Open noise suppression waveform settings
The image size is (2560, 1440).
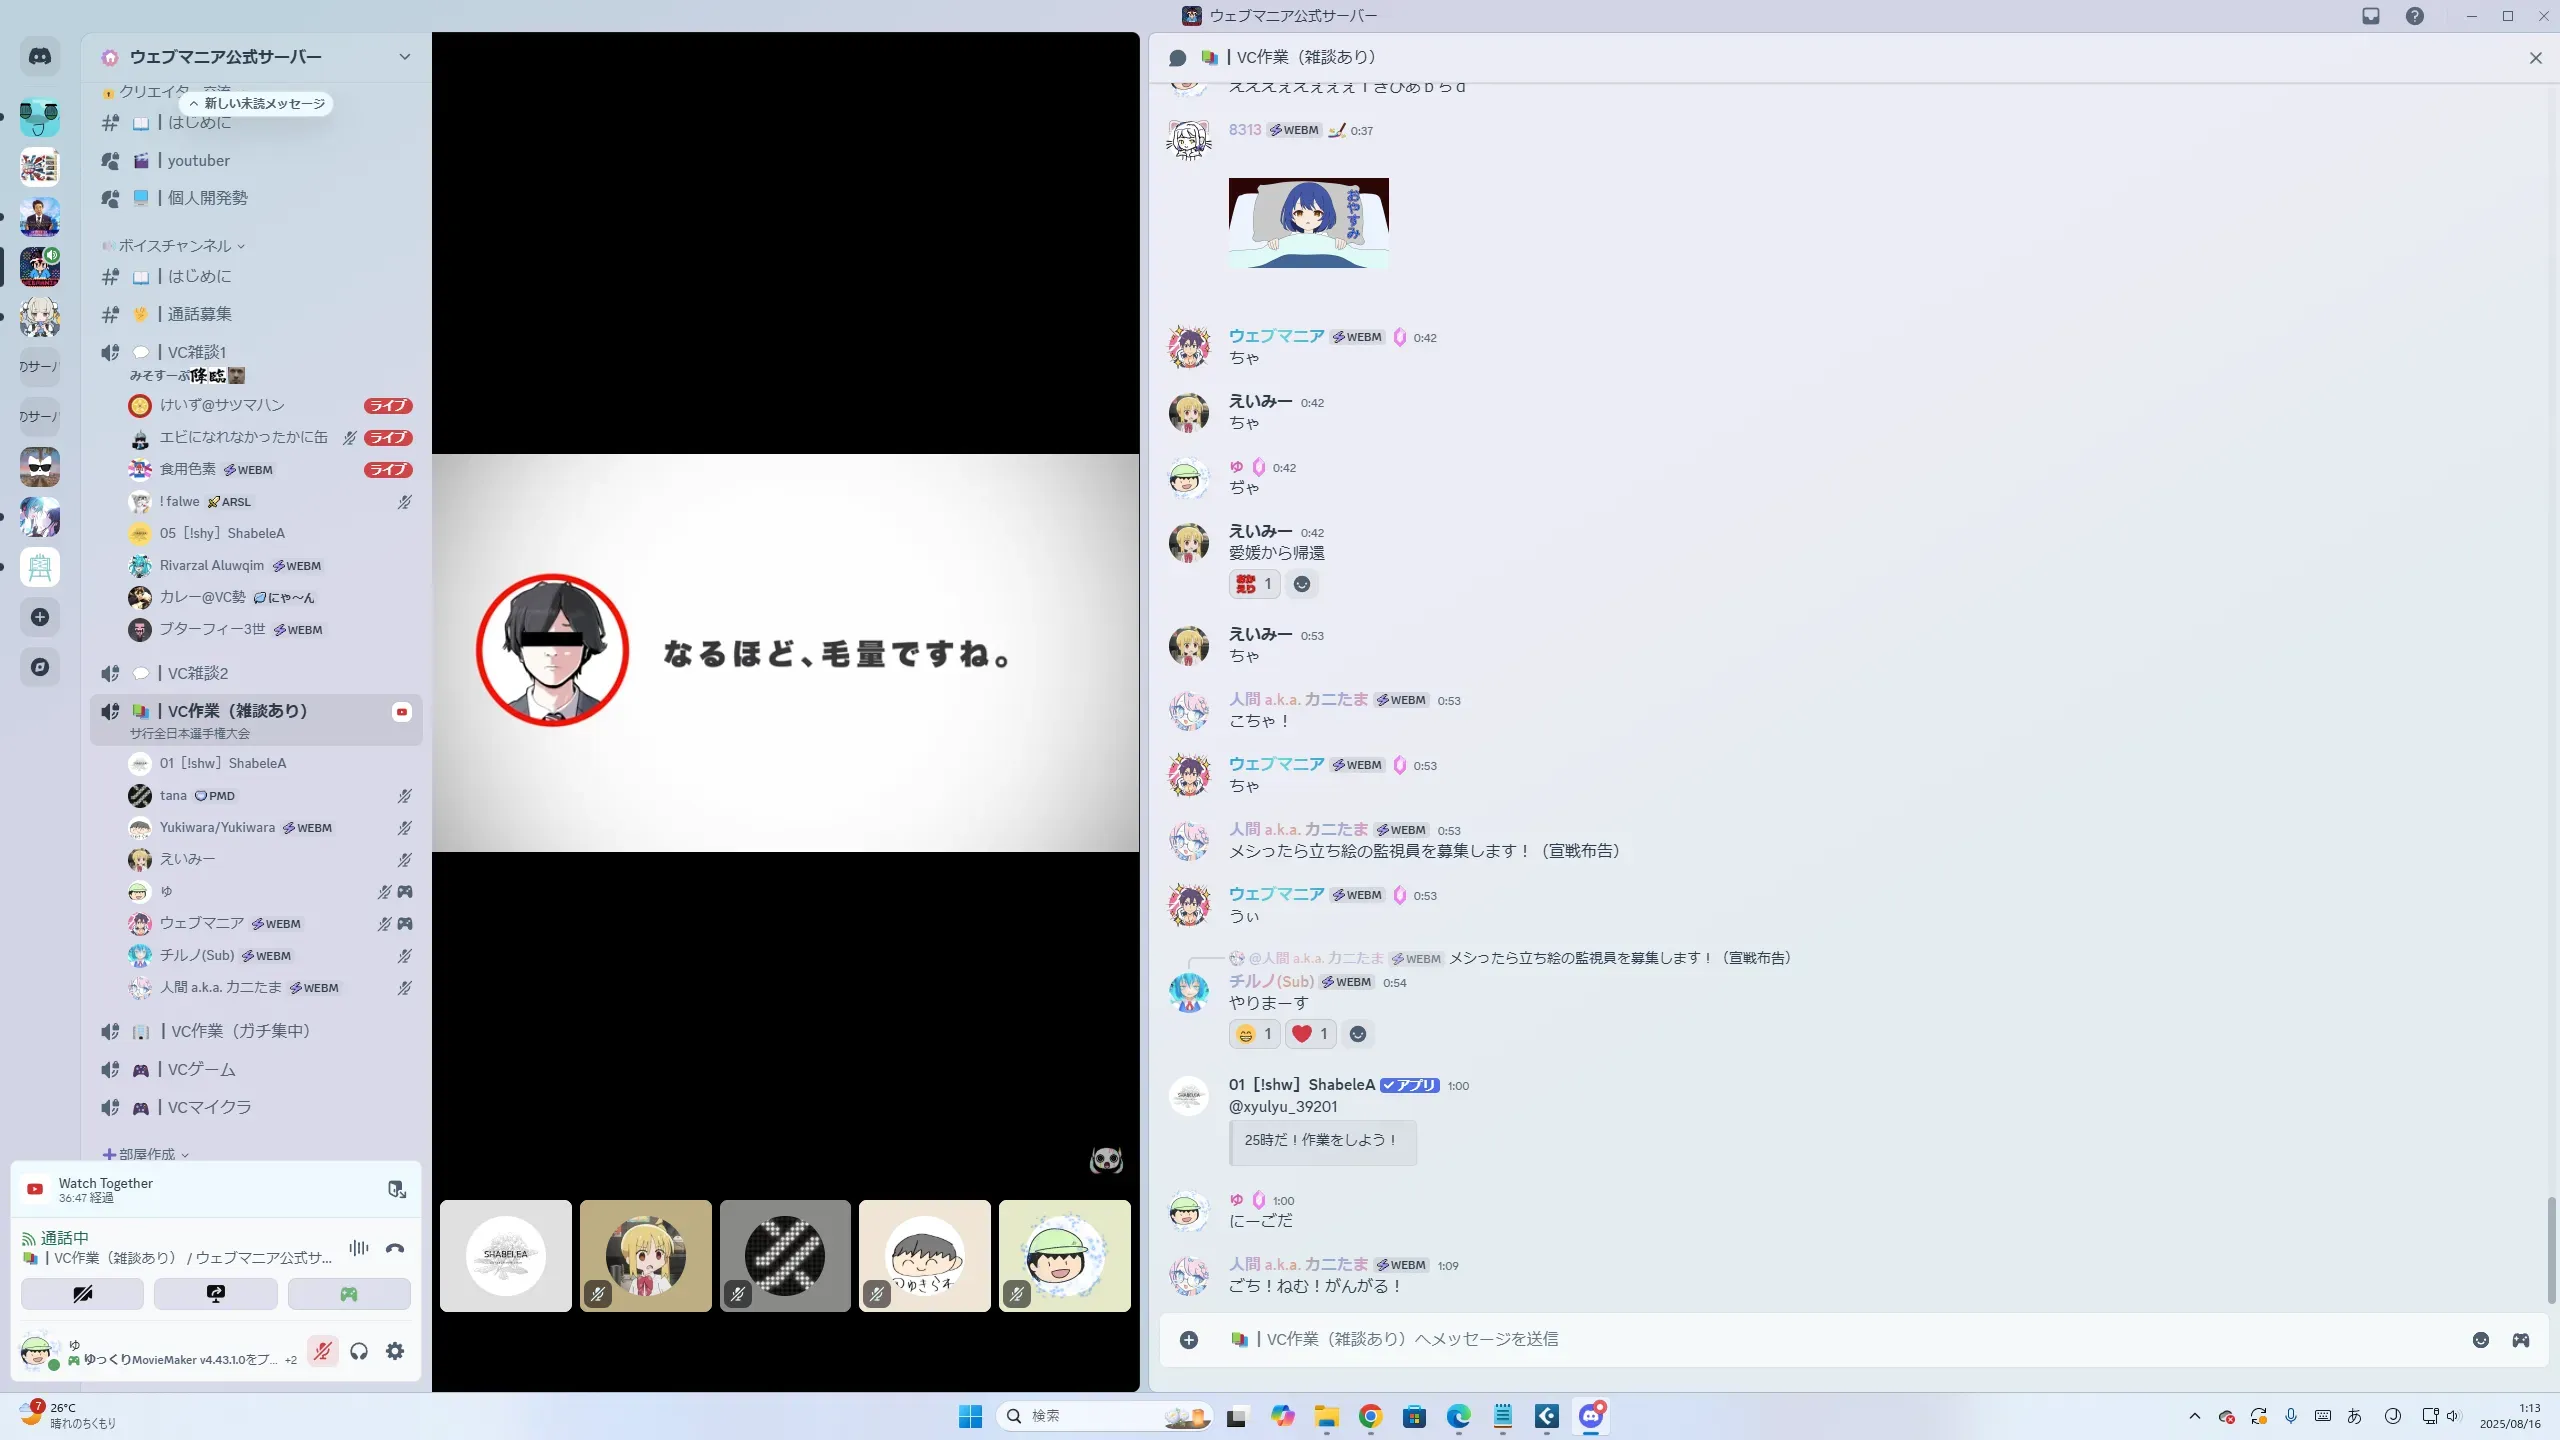pos(358,1248)
